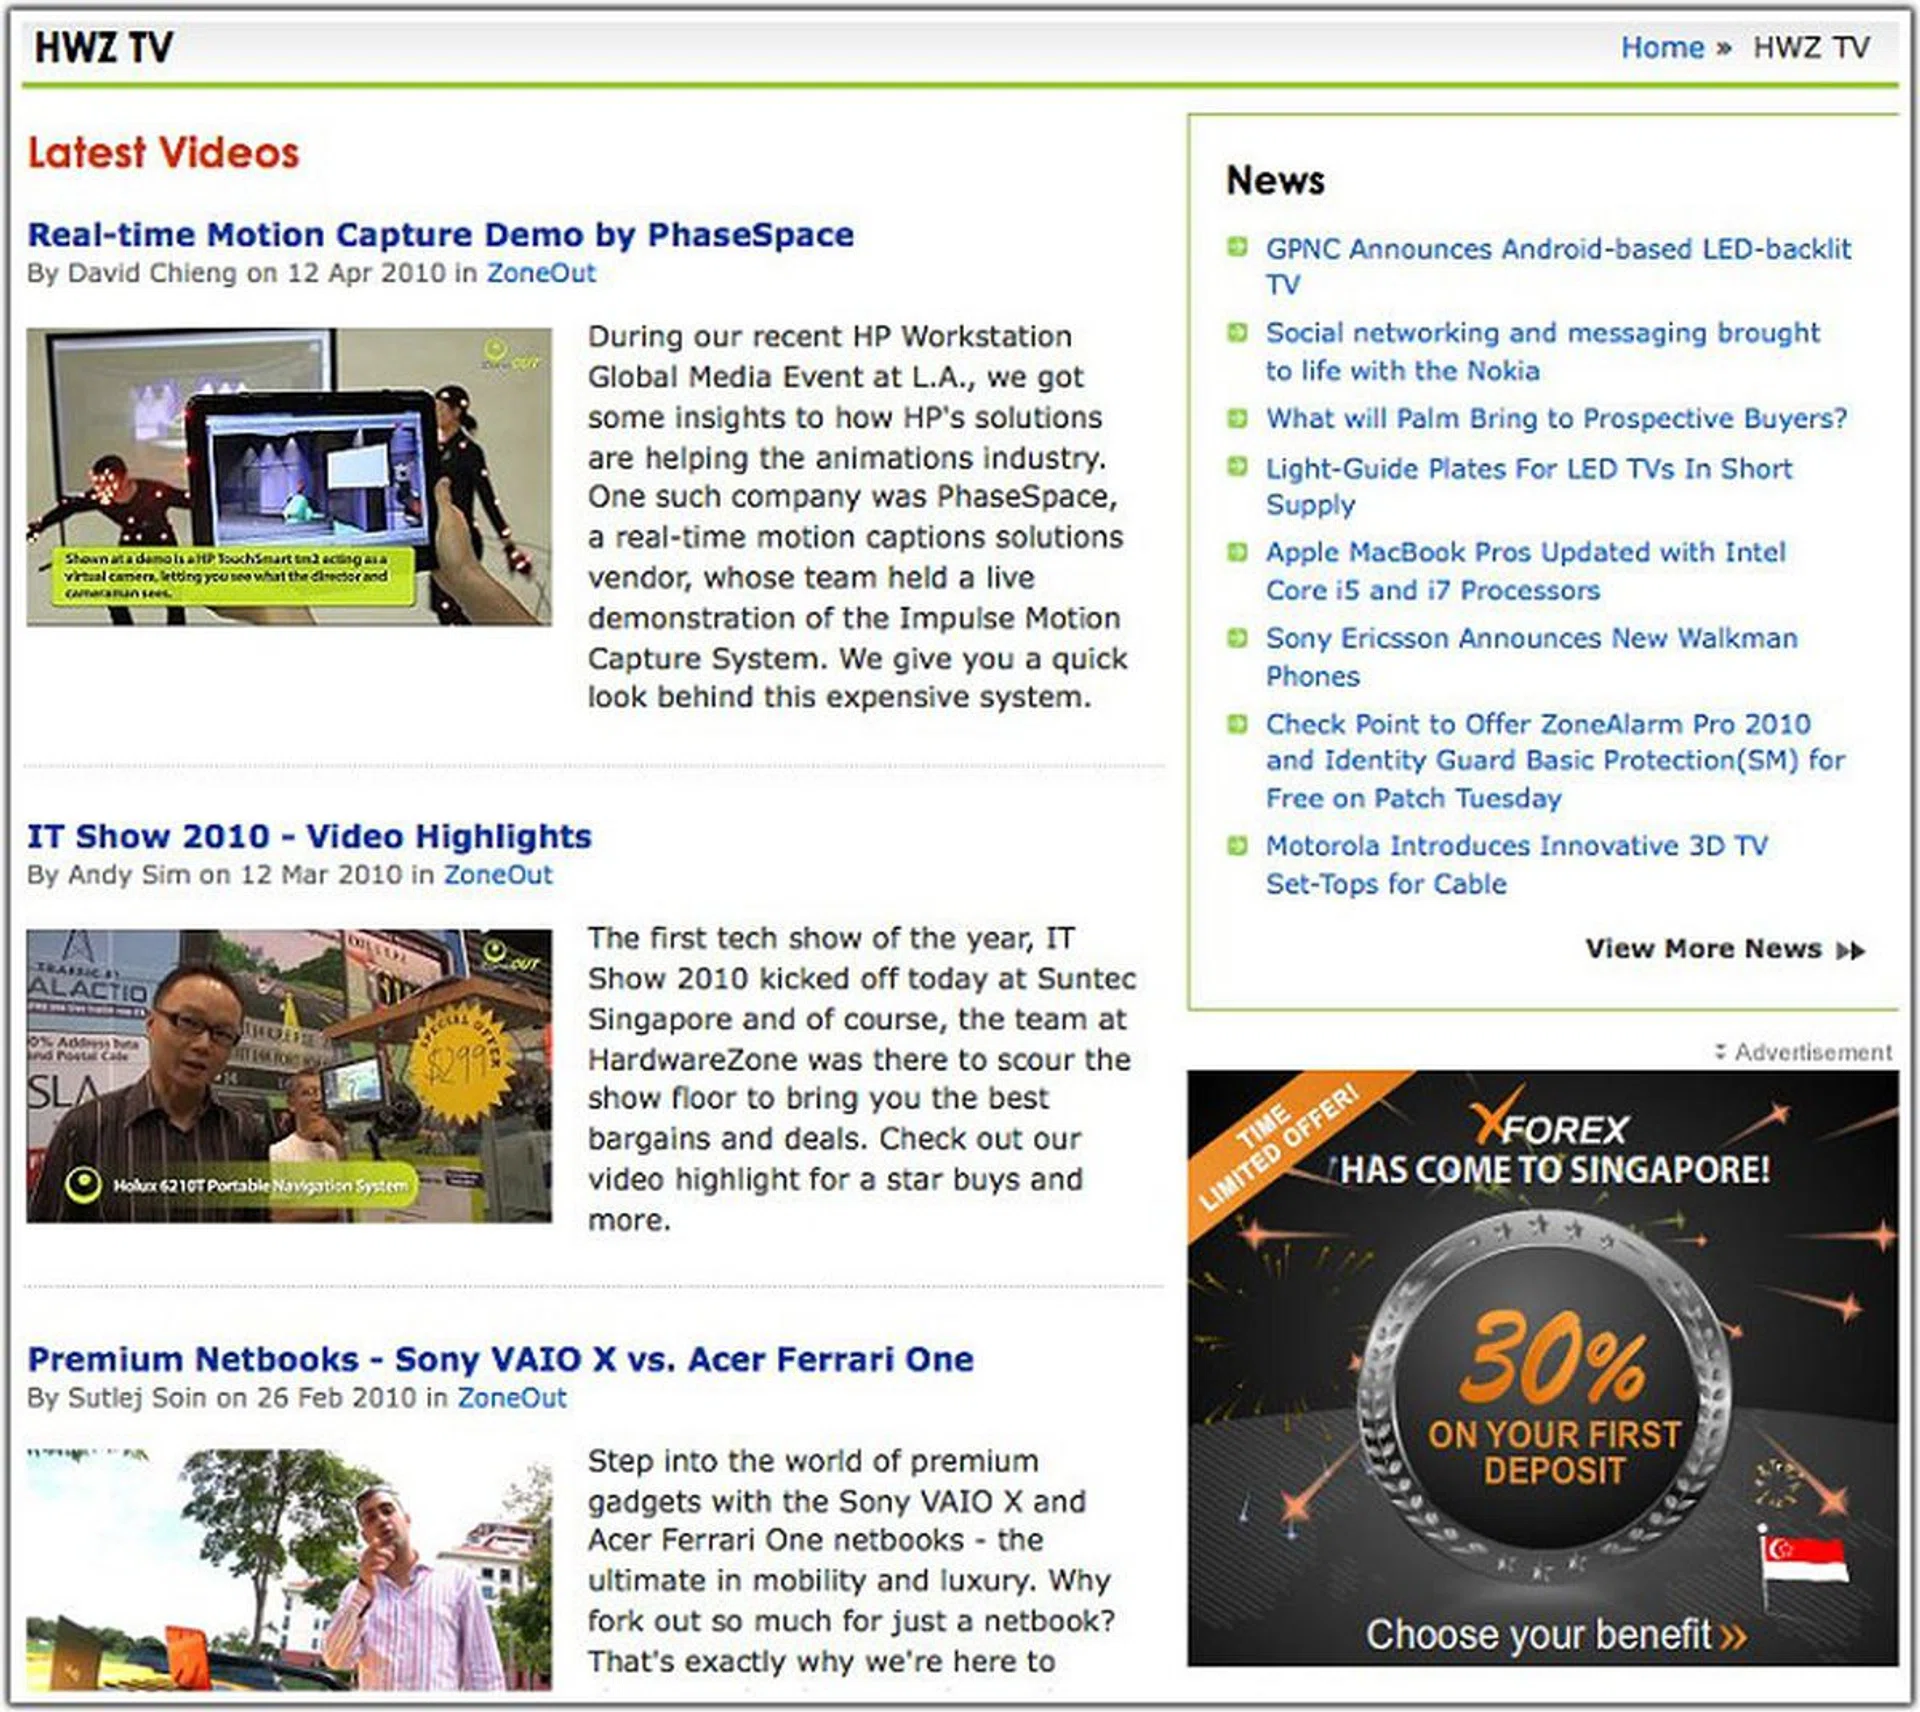The image size is (1920, 1712).
Task: Play the PhaseSpace motion capture video thumbnail
Action: pos(289,477)
